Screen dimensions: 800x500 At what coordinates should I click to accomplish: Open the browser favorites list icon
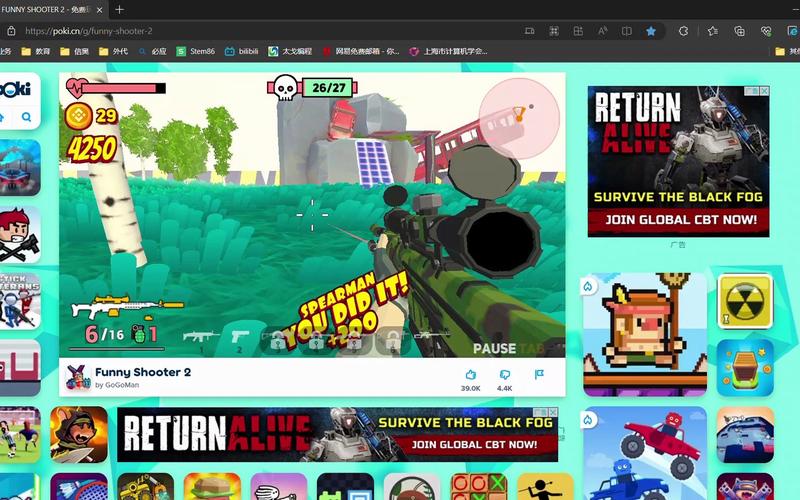[x=713, y=31]
